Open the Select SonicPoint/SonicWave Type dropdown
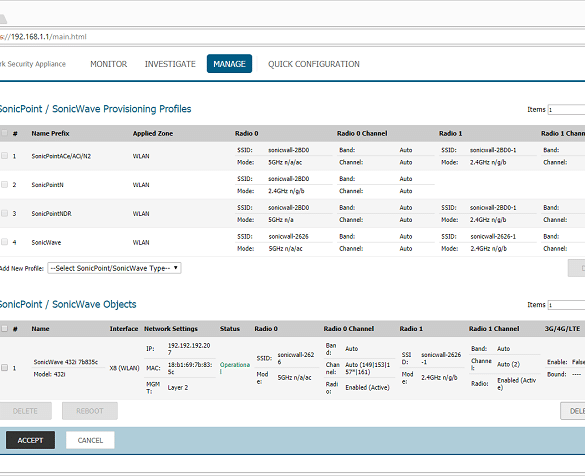Viewport: 585px width, 476px height. coord(114,268)
